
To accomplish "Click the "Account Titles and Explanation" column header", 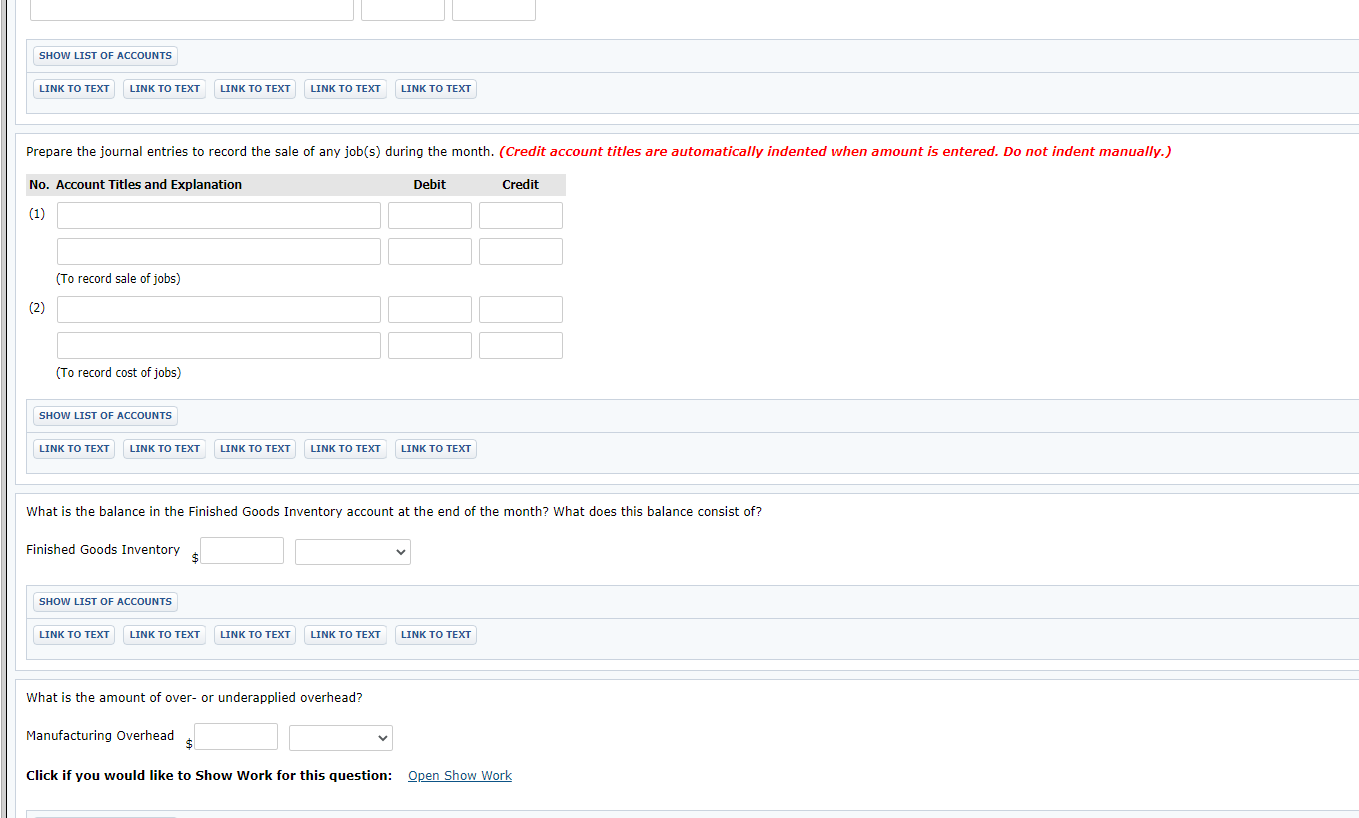I will pyautogui.click(x=149, y=185).
